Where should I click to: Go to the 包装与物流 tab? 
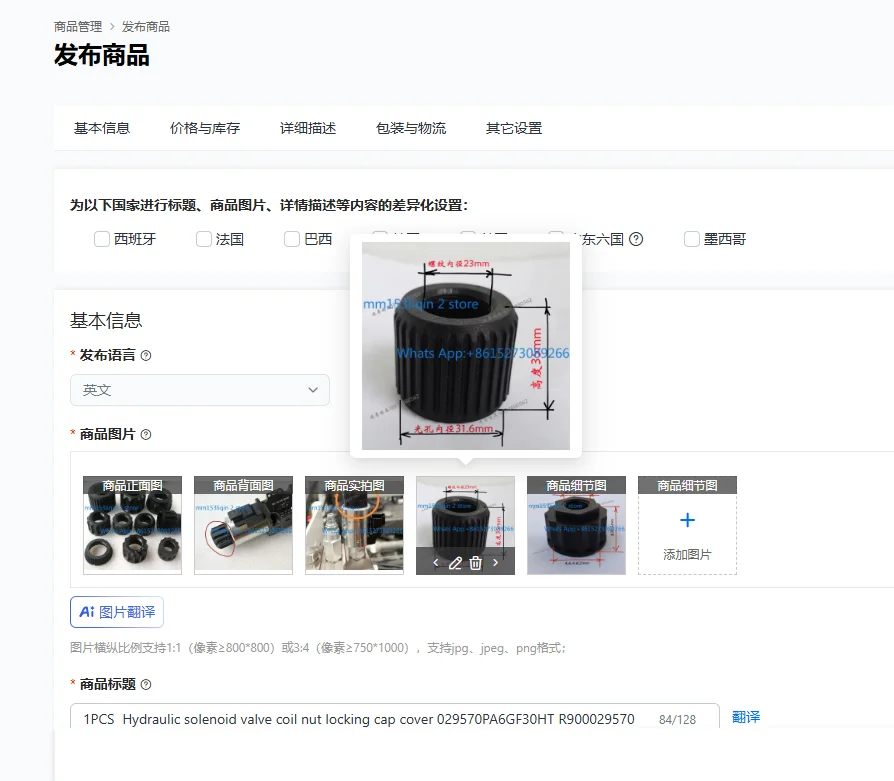(x=411, y=128)
